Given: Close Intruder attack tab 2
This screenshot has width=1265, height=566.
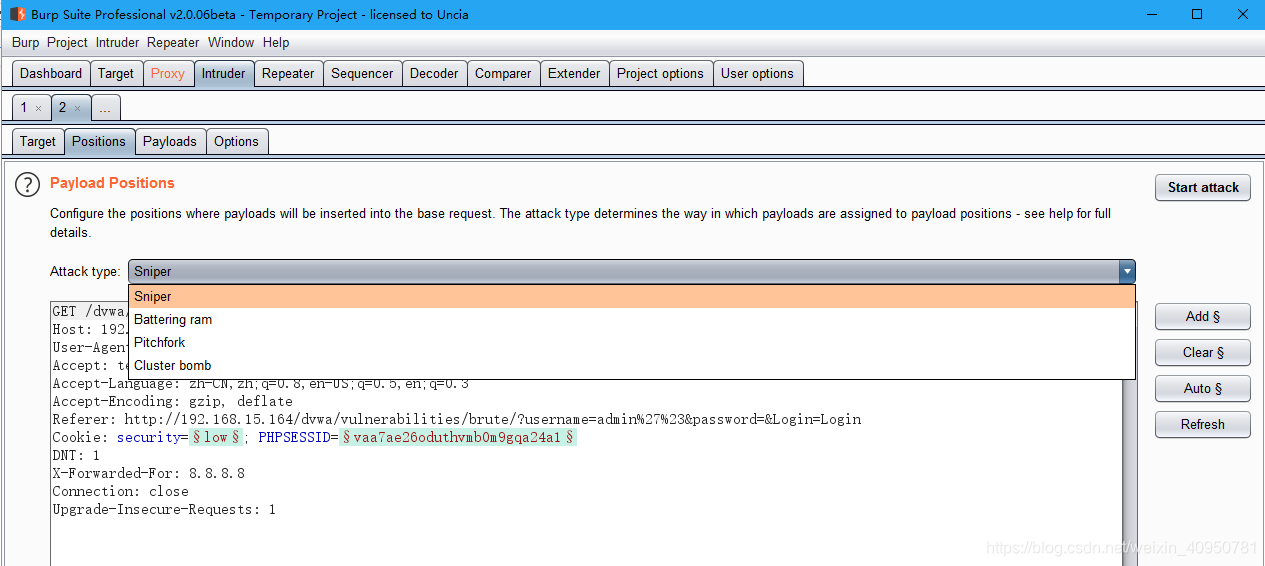Looking at the screenshot, I should click(x=77, y=108).
